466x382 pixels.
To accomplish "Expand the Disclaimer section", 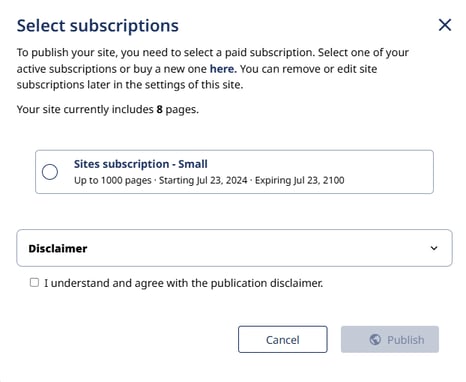I will (234, 248).
